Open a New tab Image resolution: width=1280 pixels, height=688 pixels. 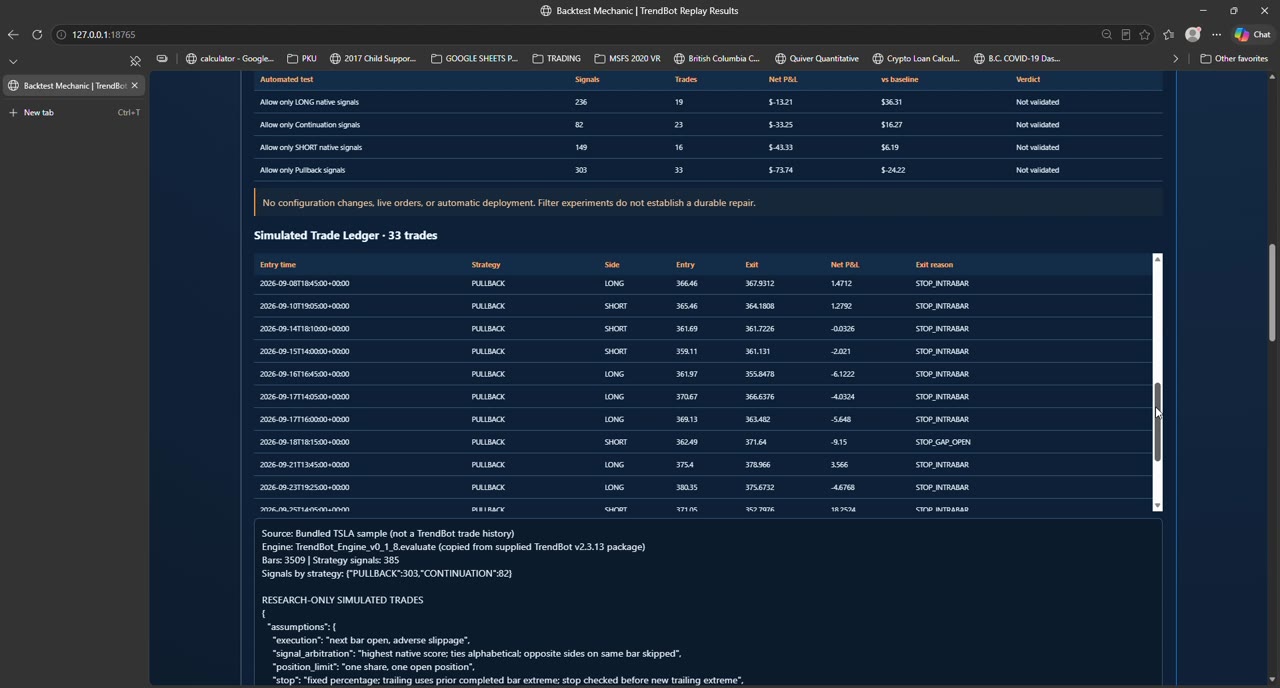74,112
